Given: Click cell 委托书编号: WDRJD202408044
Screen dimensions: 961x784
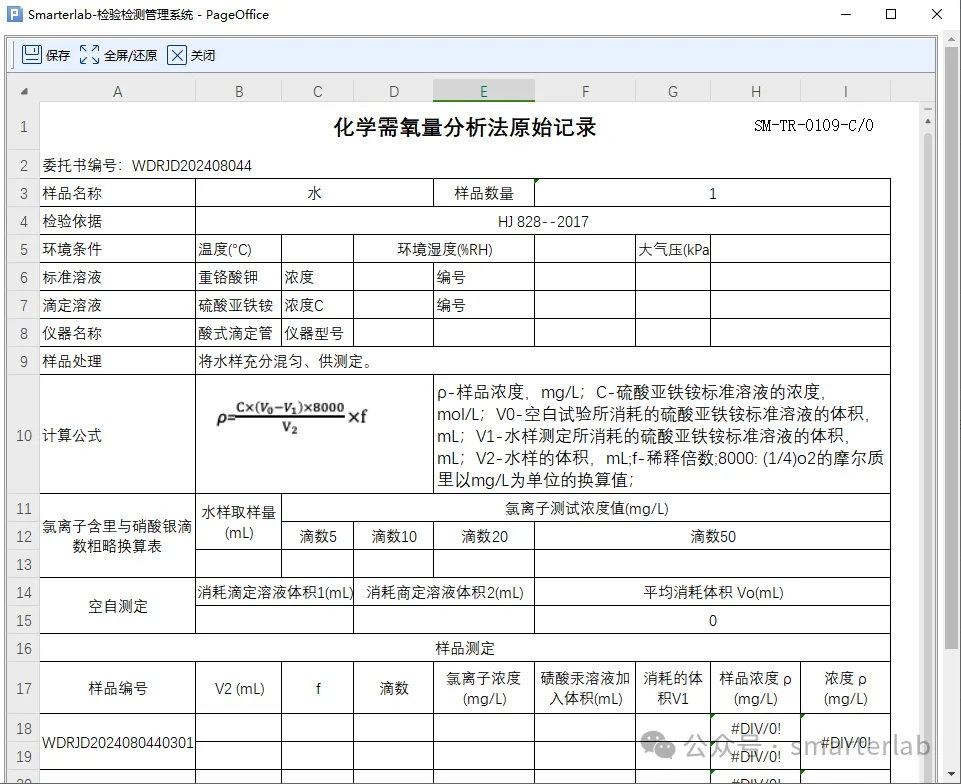Looking at the screenshot, I should pos(147,166).
